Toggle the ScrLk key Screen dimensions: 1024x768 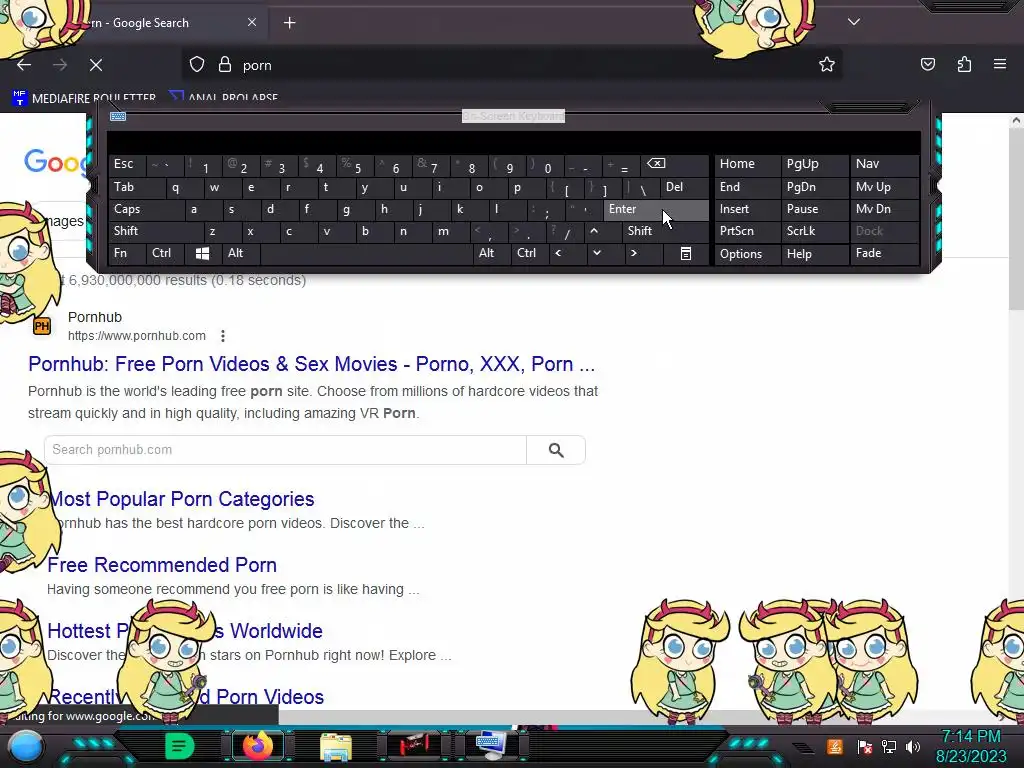[x=814, y=231]
